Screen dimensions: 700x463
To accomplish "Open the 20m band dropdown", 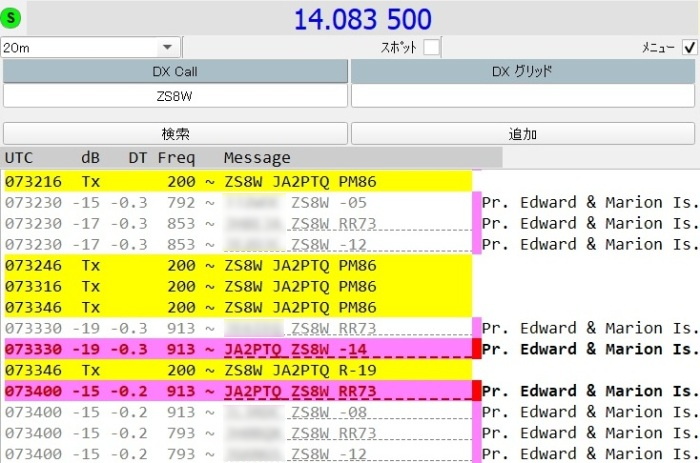I will click(91, 47).
